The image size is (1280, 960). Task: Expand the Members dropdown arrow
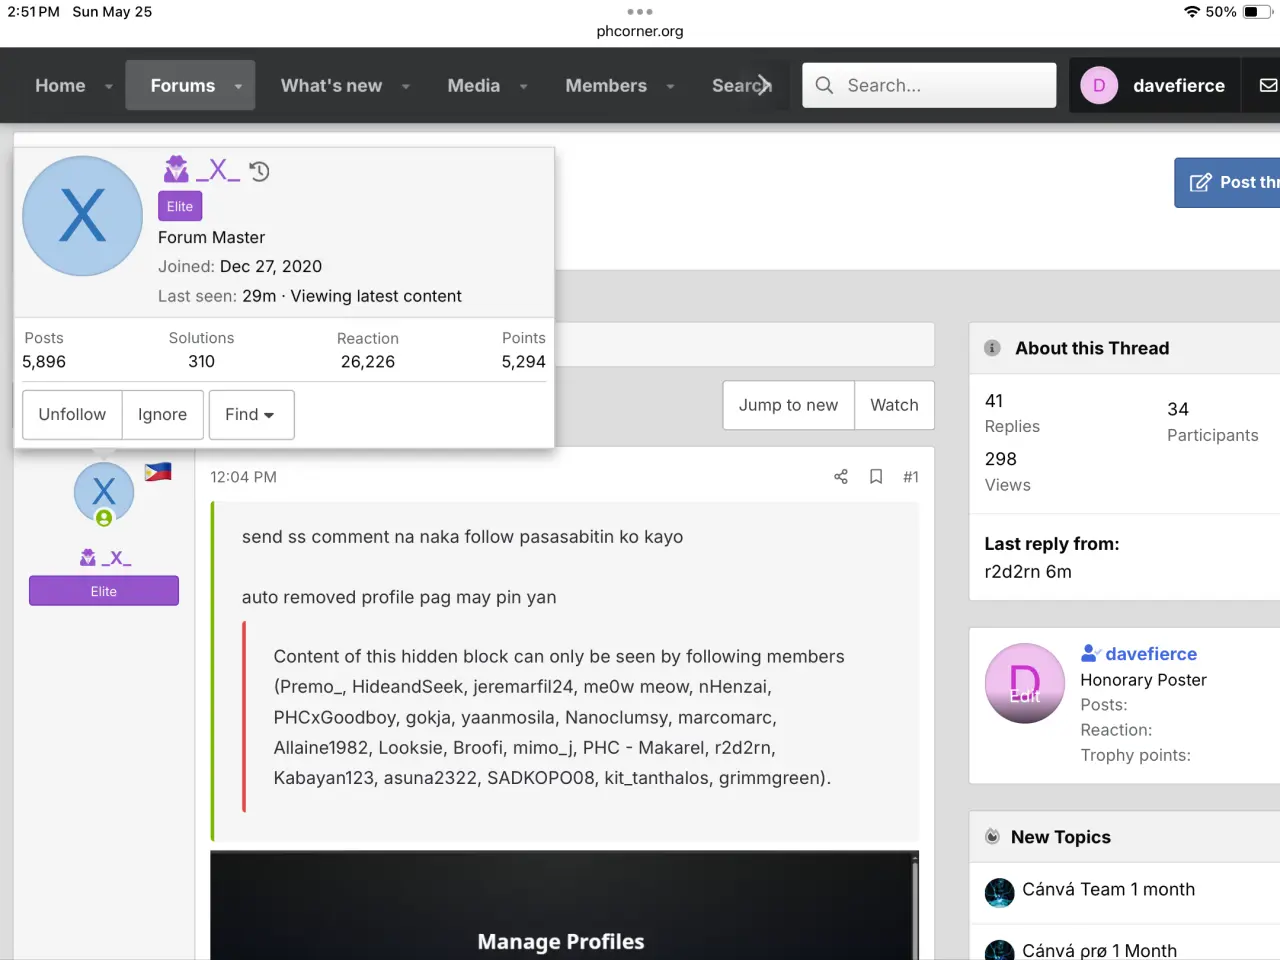670,86
